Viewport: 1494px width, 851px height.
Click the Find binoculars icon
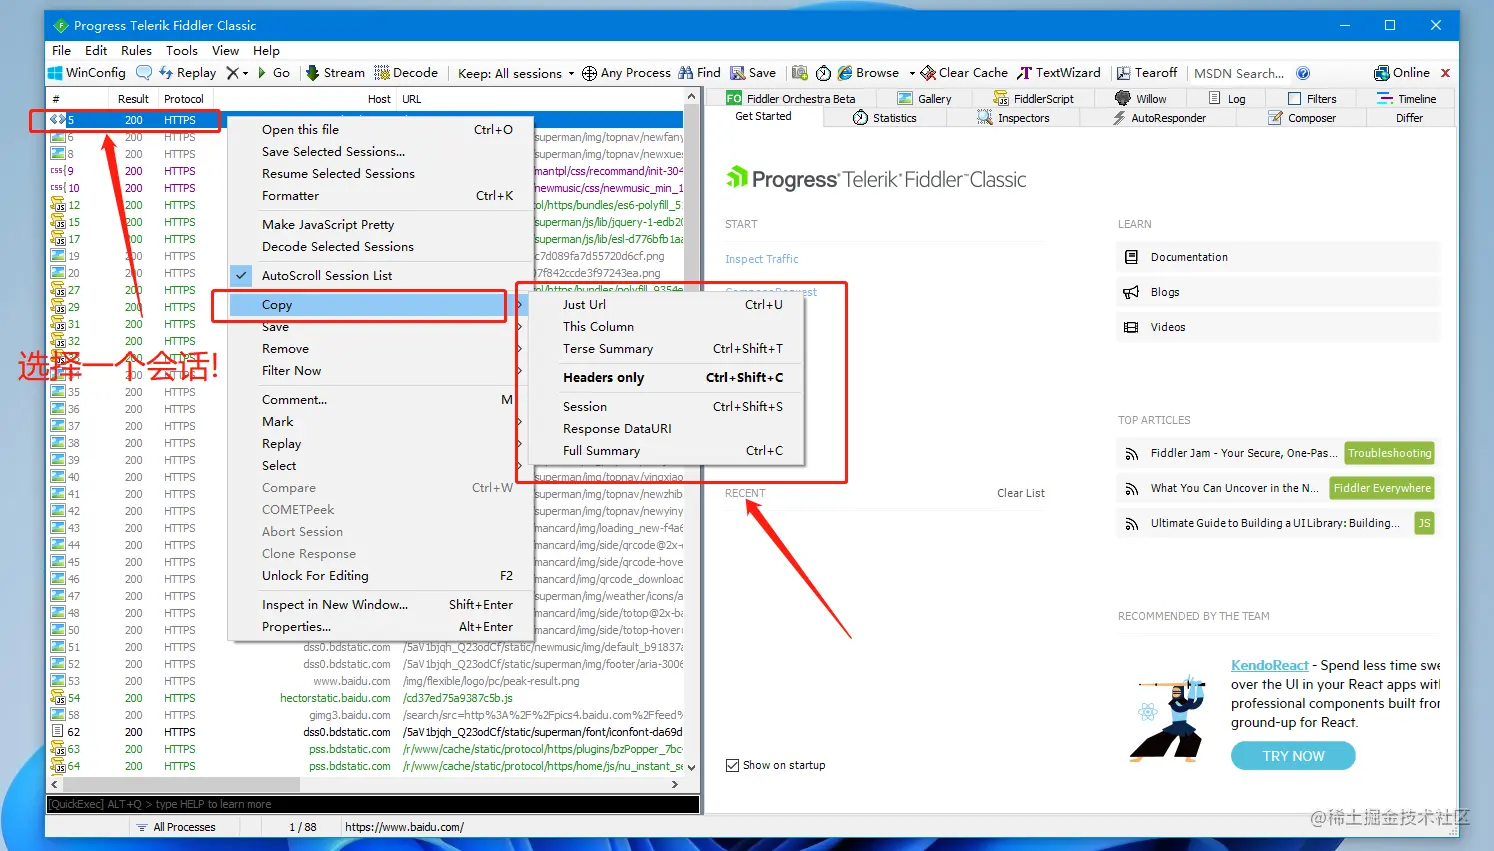[x=686, y=73]
